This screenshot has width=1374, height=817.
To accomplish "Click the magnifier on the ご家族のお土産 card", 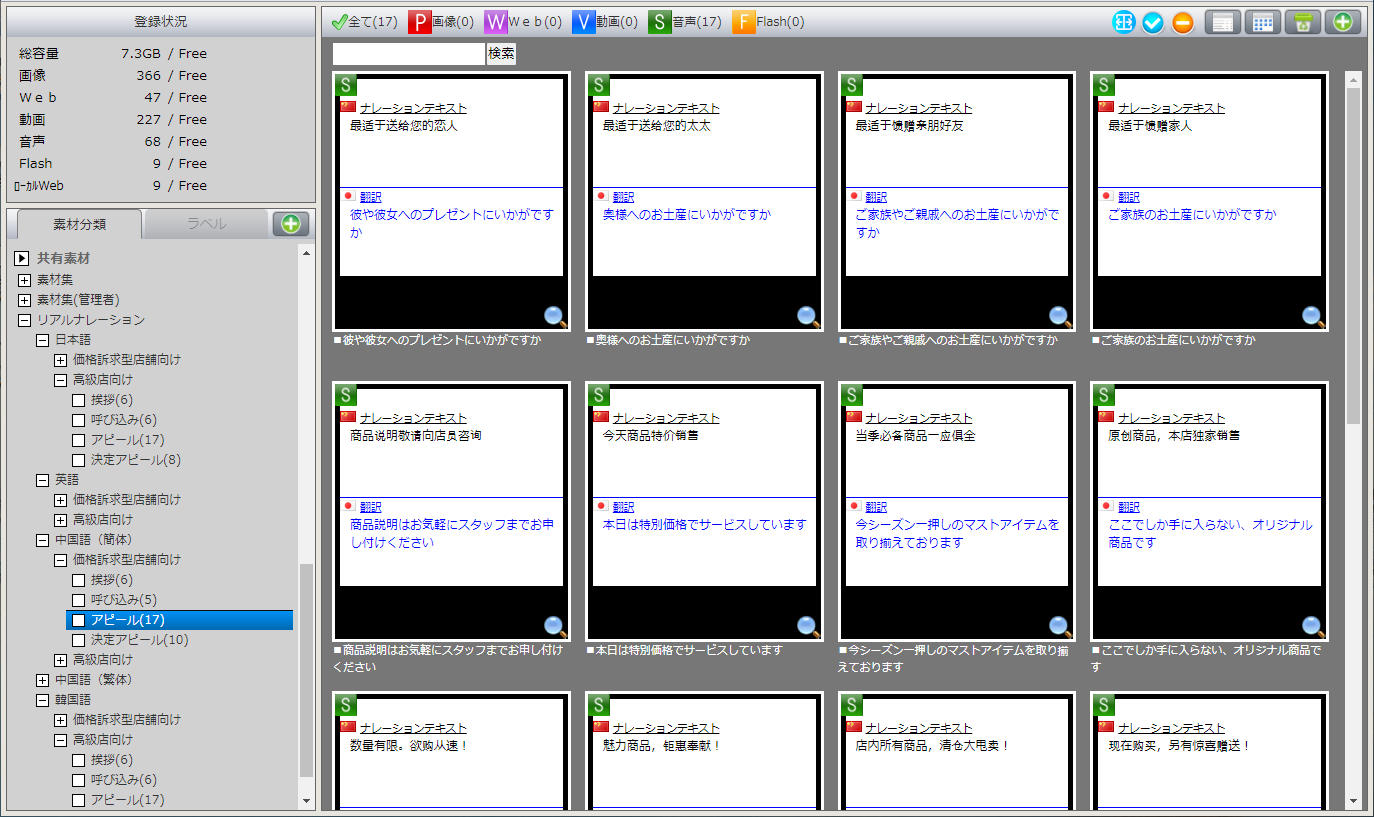I will [x=1314, y=317].
